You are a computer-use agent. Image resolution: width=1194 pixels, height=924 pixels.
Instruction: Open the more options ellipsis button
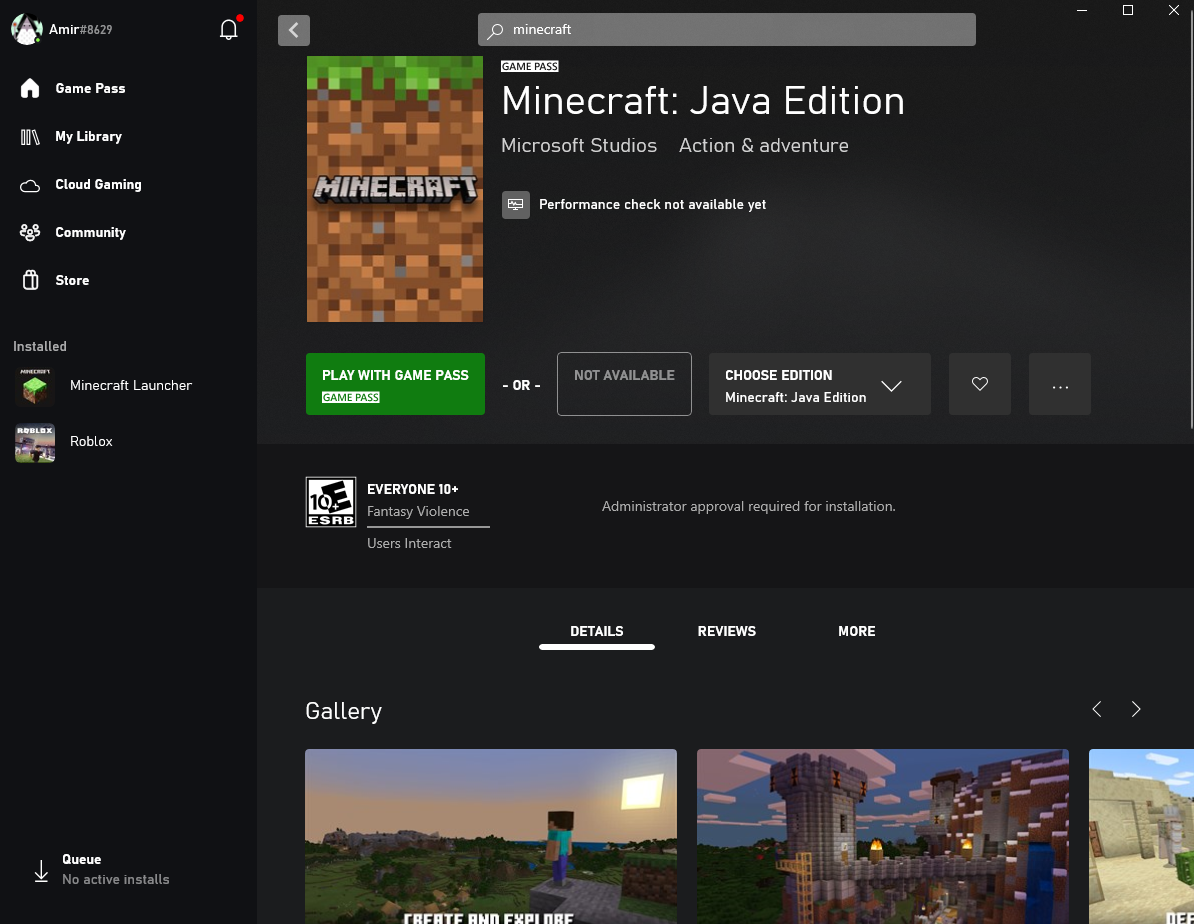1060,384
